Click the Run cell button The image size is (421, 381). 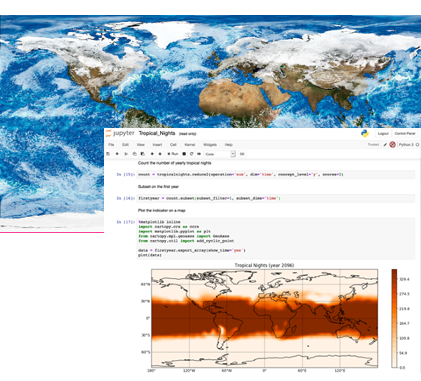[x=173, y=154]
